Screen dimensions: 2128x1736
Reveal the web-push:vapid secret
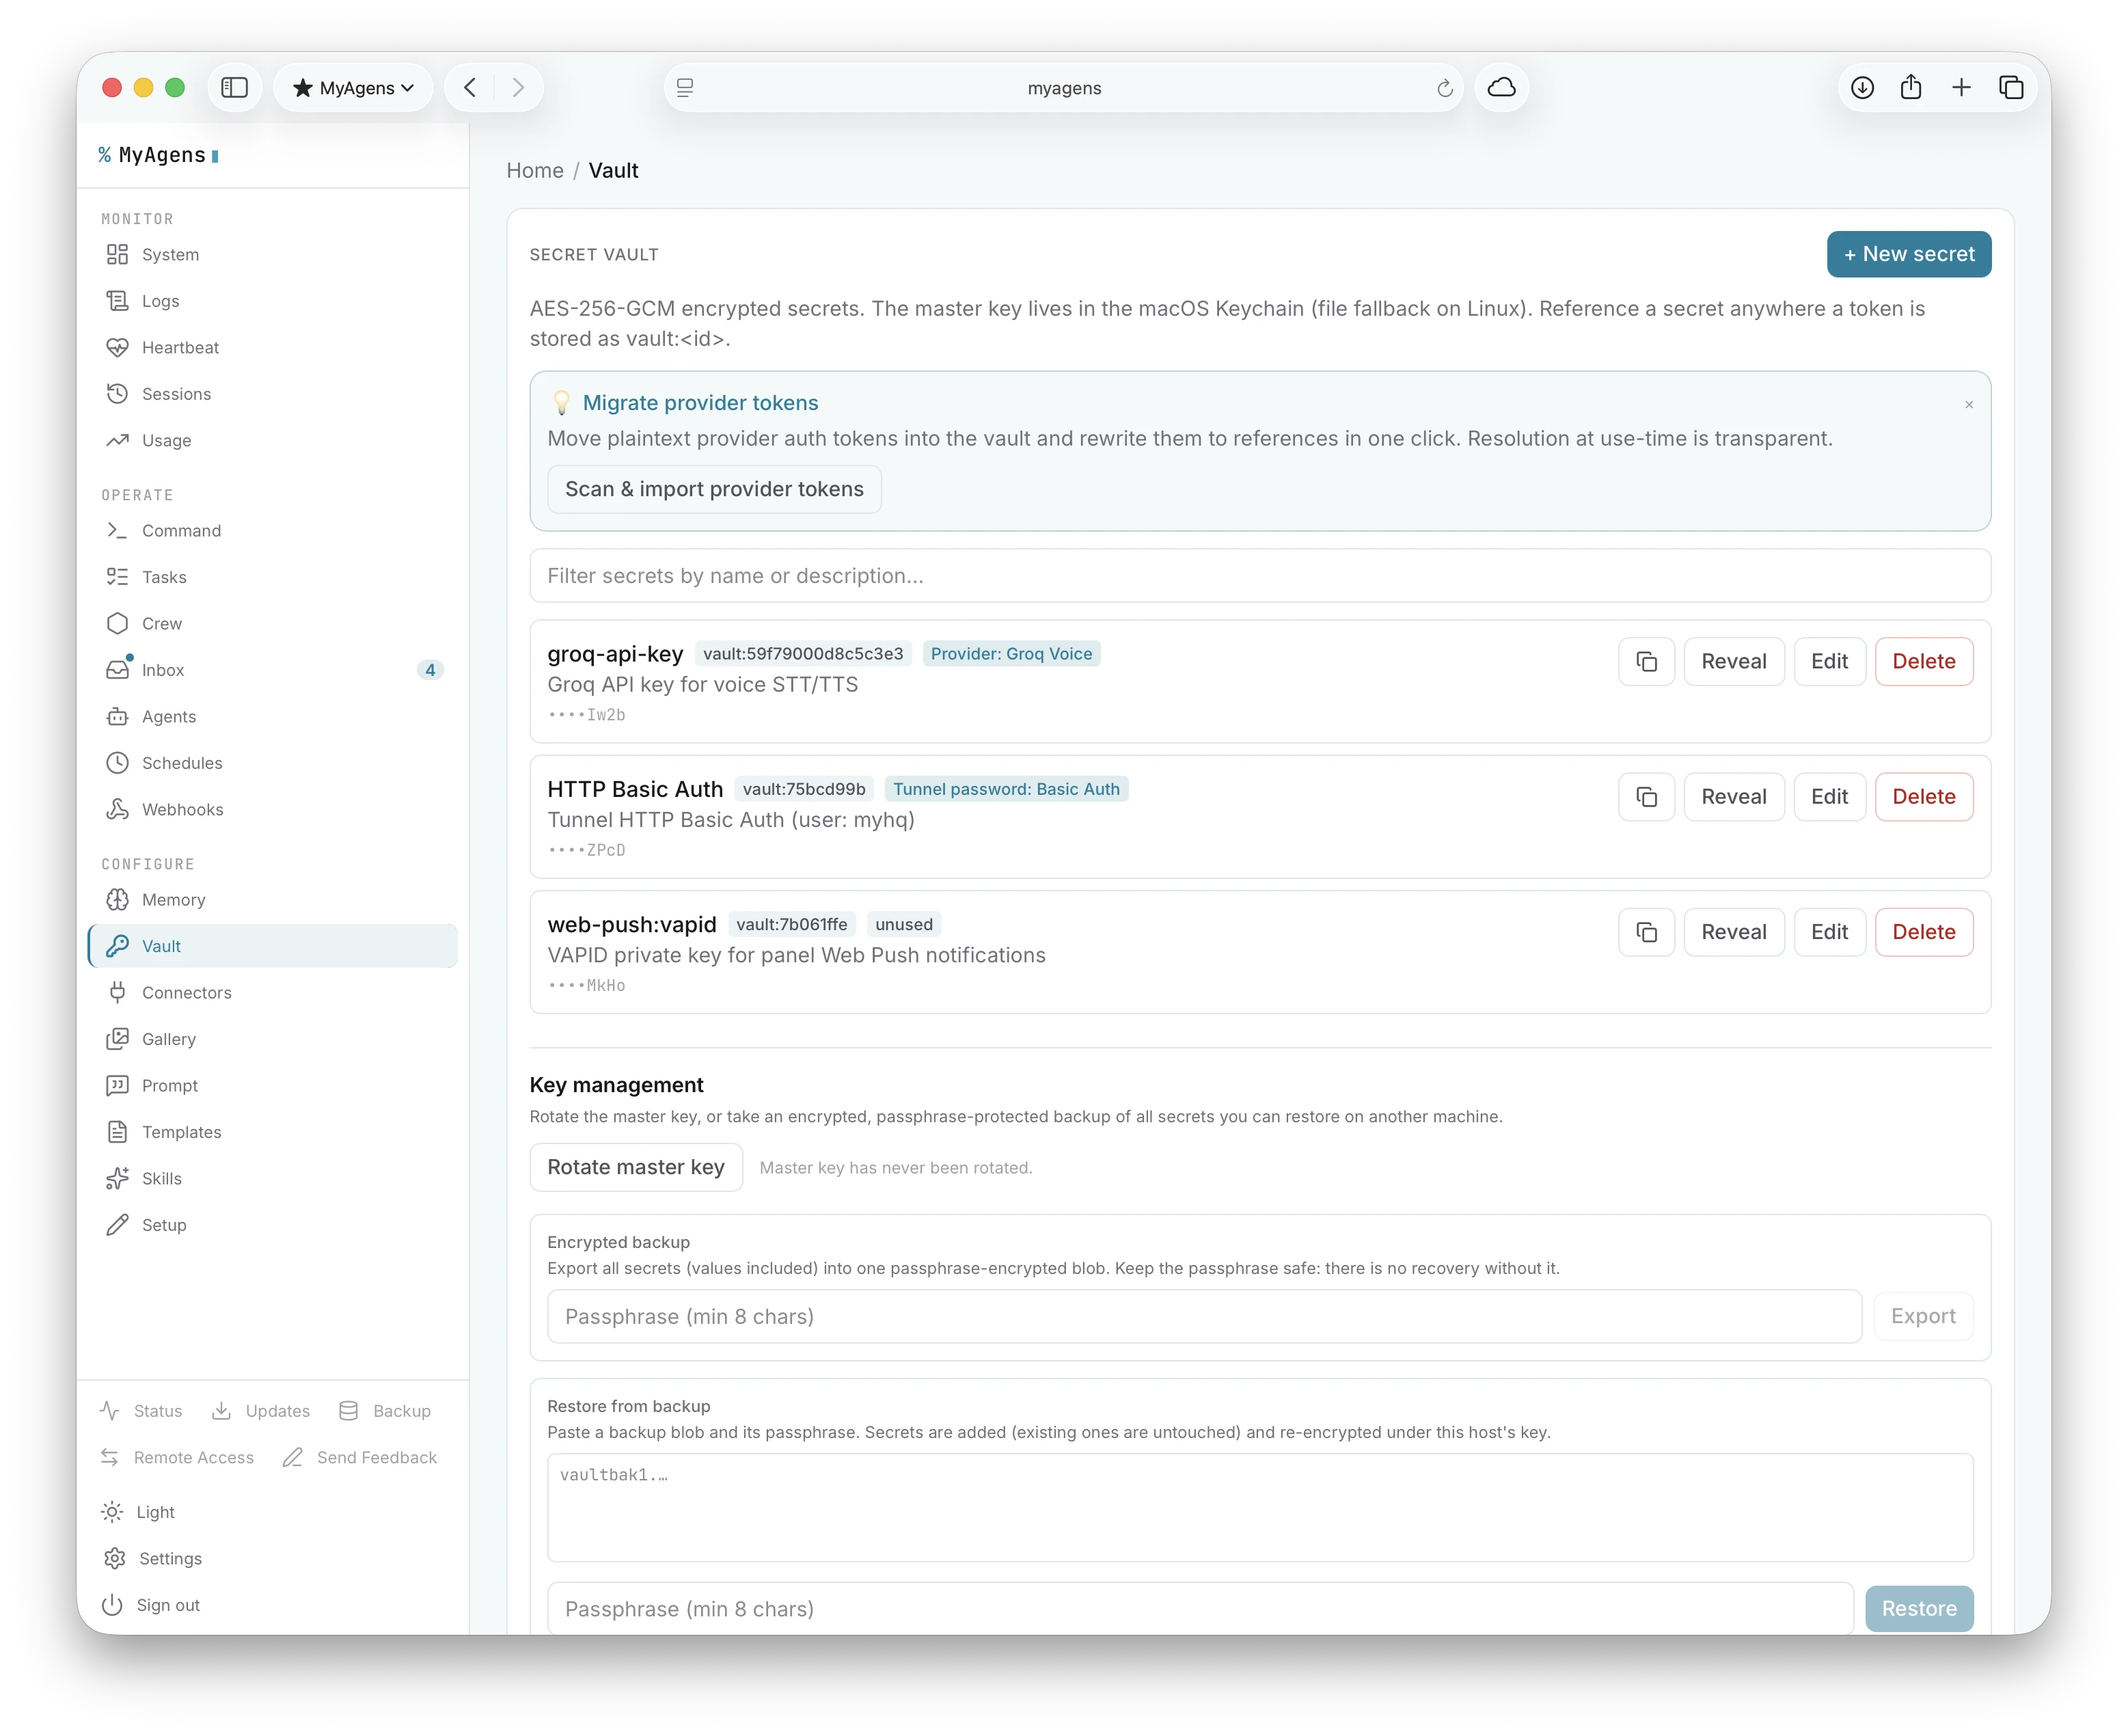[x=1733, y=932]
